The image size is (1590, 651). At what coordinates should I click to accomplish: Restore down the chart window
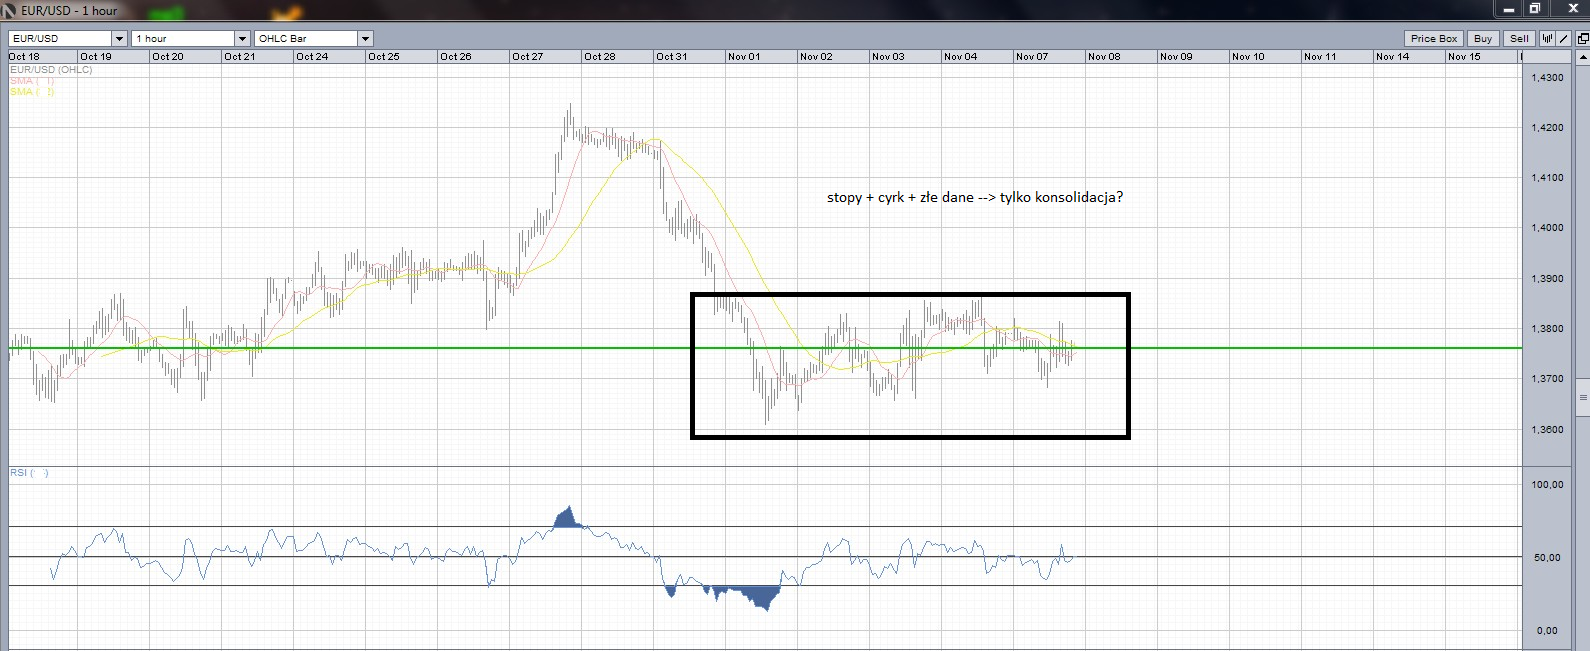pos(1535,9)
